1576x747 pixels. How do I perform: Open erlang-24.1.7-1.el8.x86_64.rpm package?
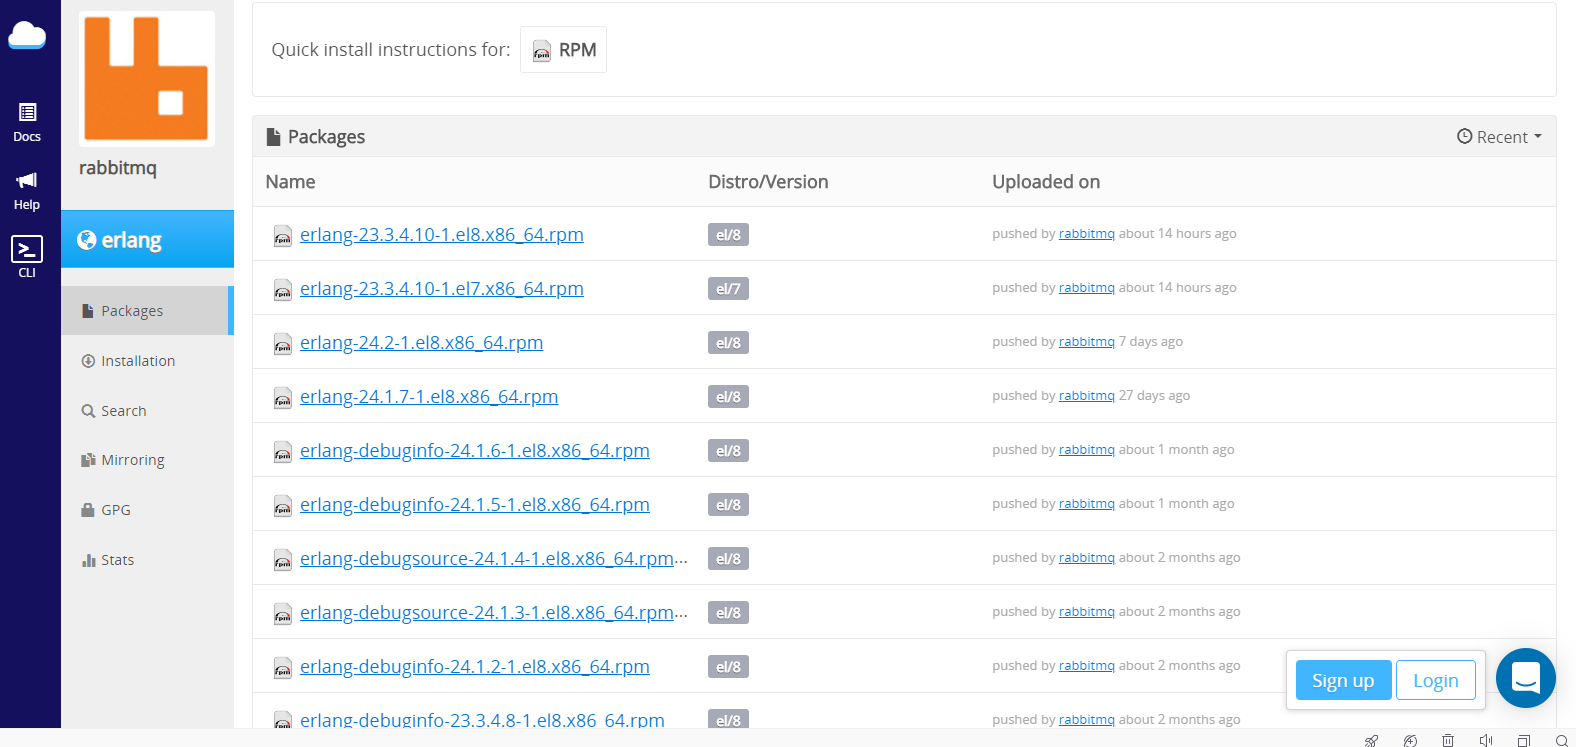pos(429,396)
